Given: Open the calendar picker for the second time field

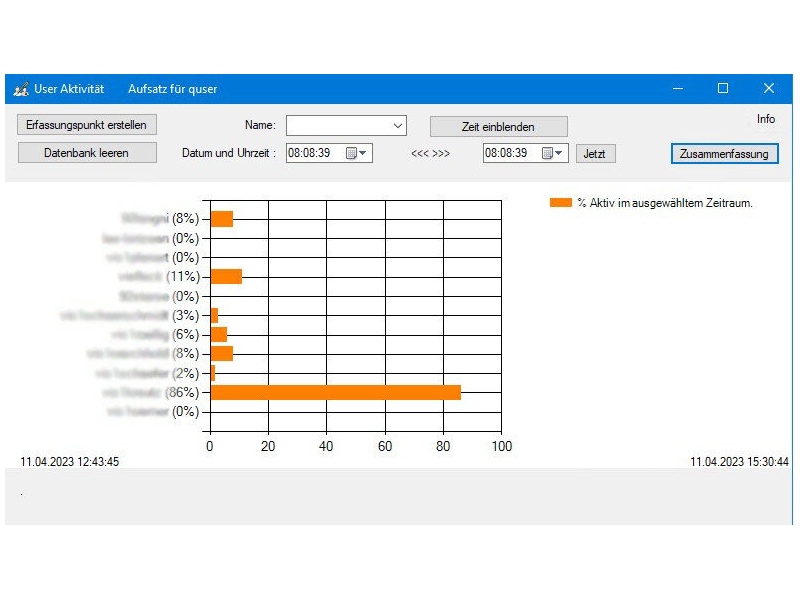Looking at the screenshot, I should tap(549, 153).
